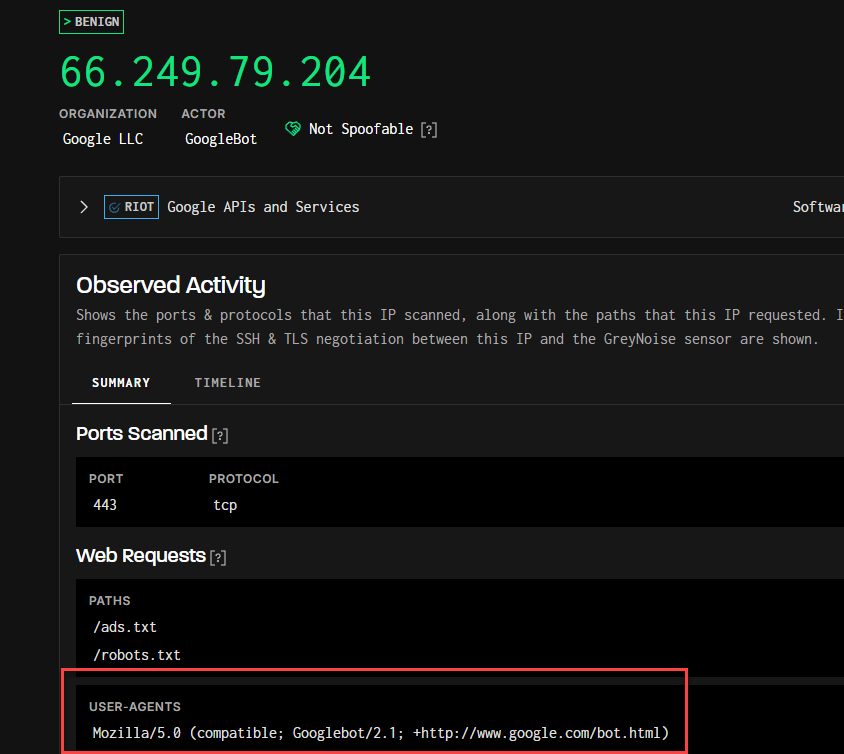Click the ORGANIZATION label
The image size is (844, 754).
point(108,114)
